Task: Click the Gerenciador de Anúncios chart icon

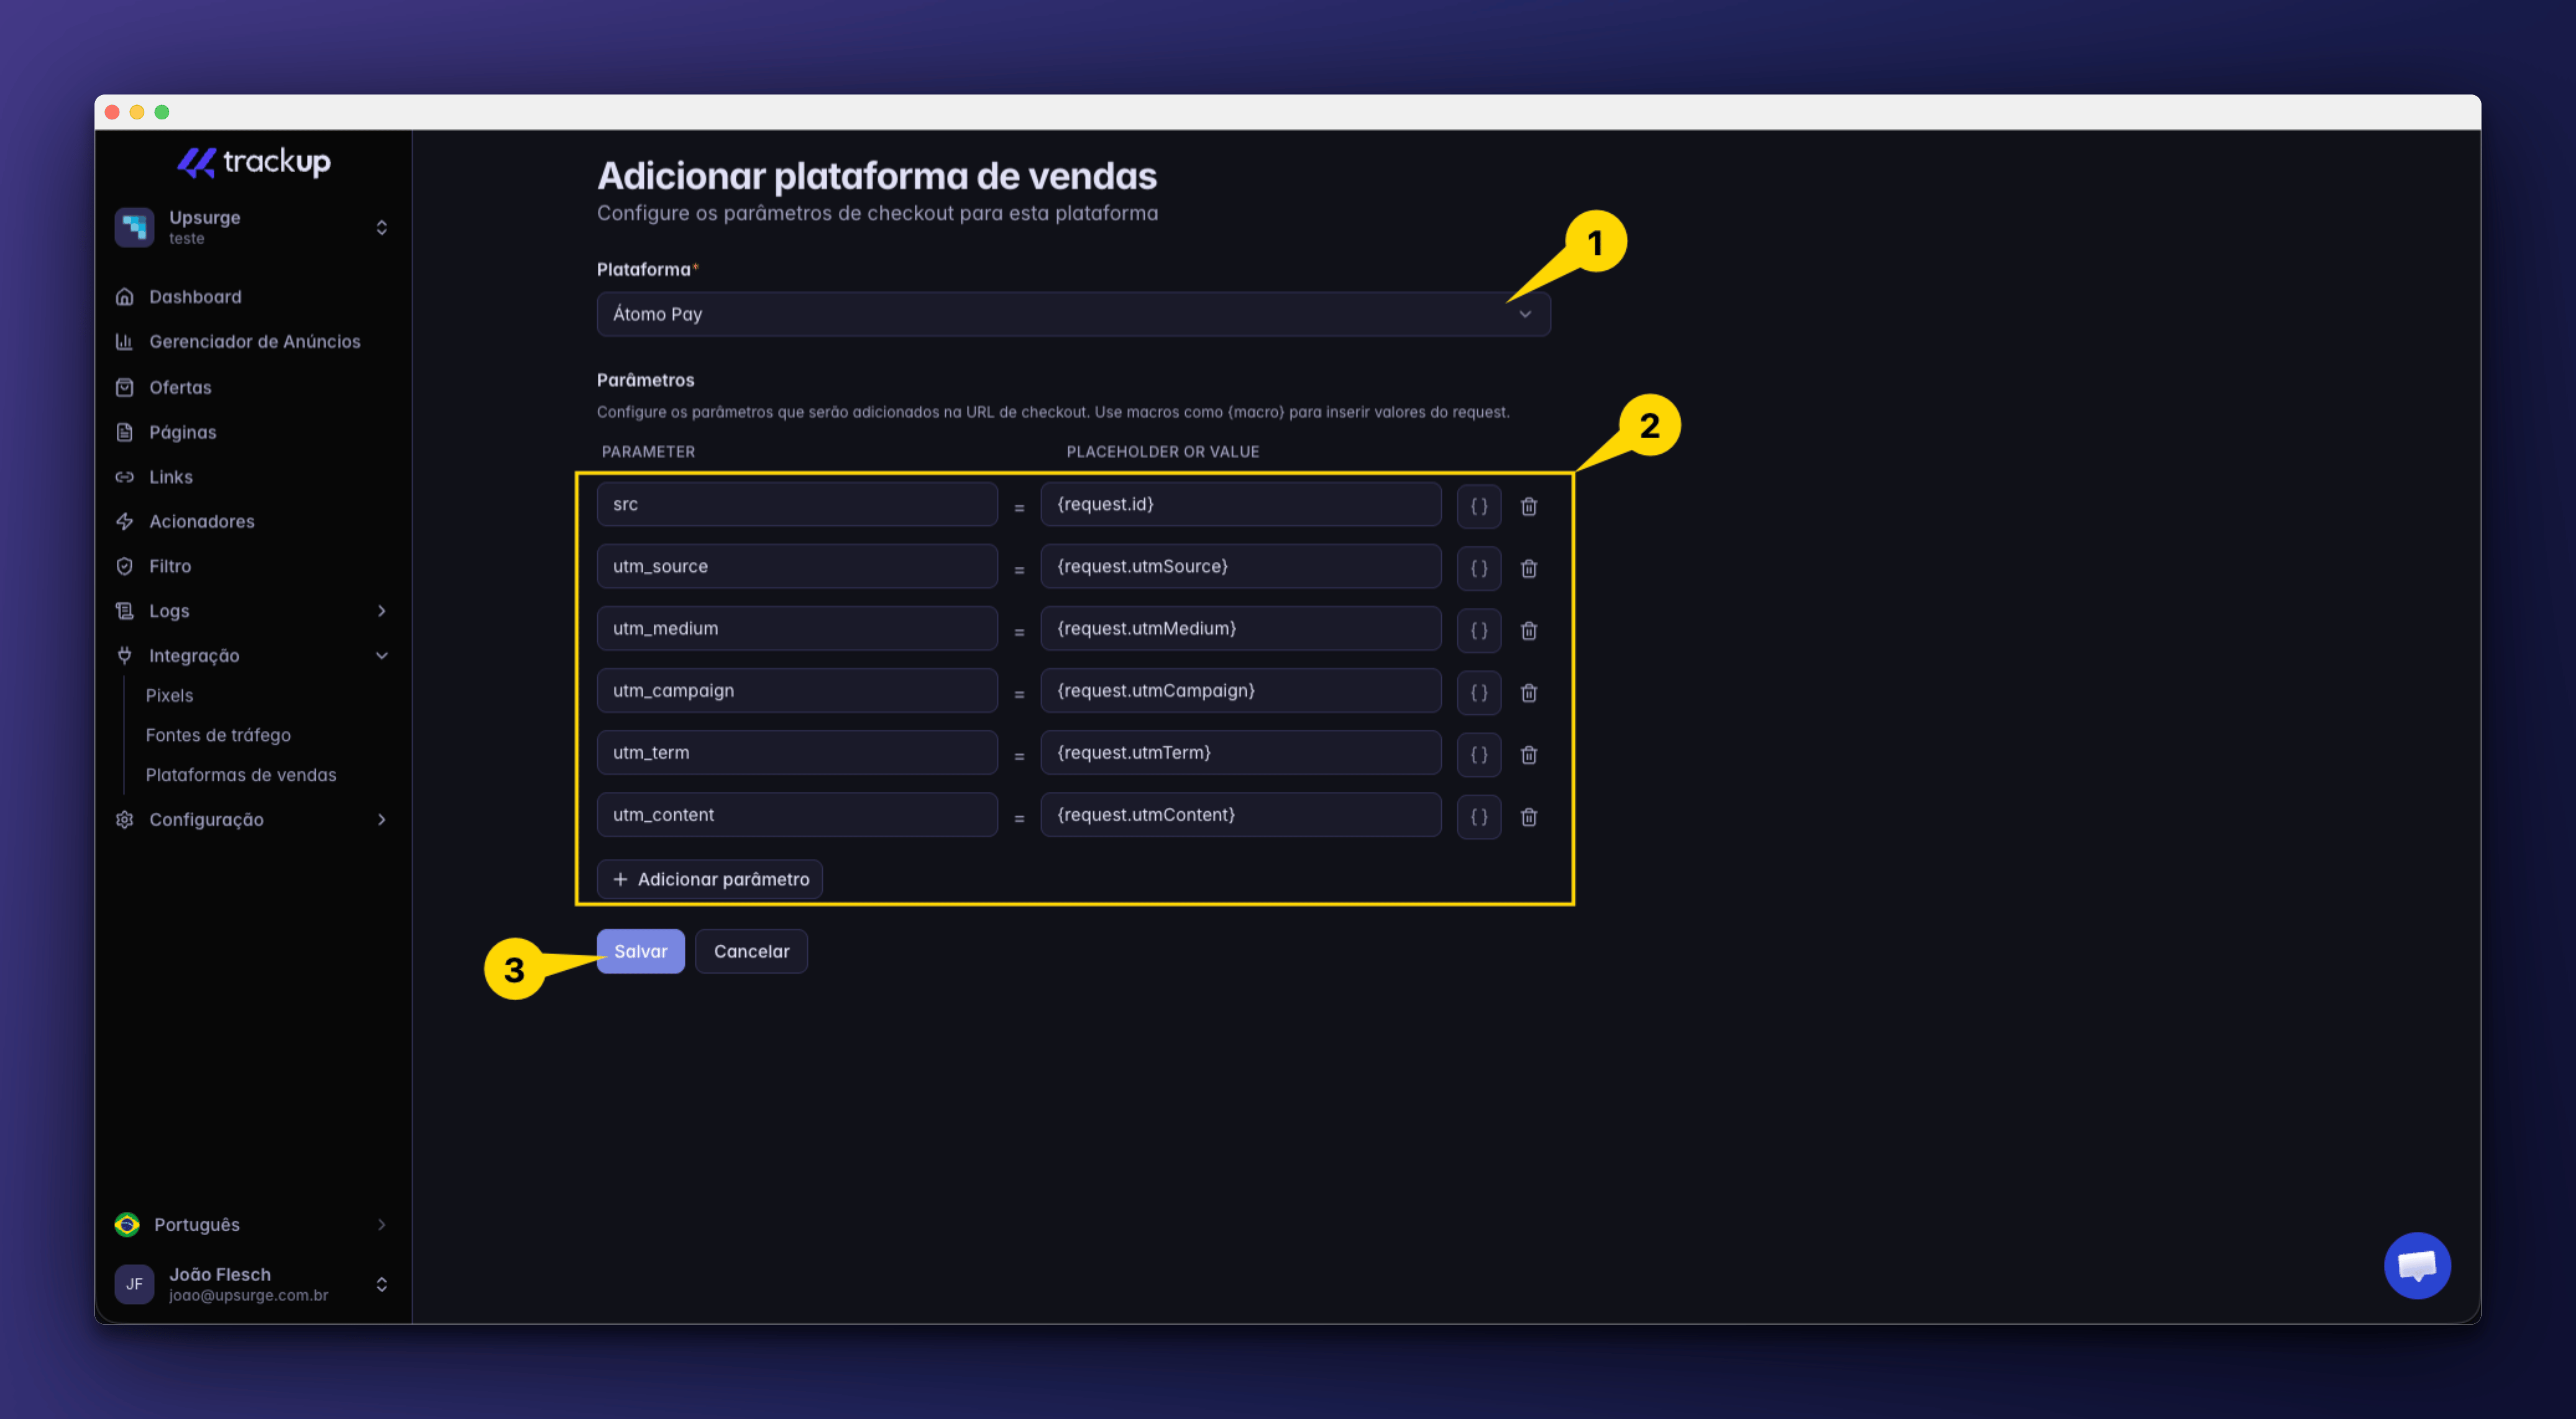Action: tap(125, 342)
